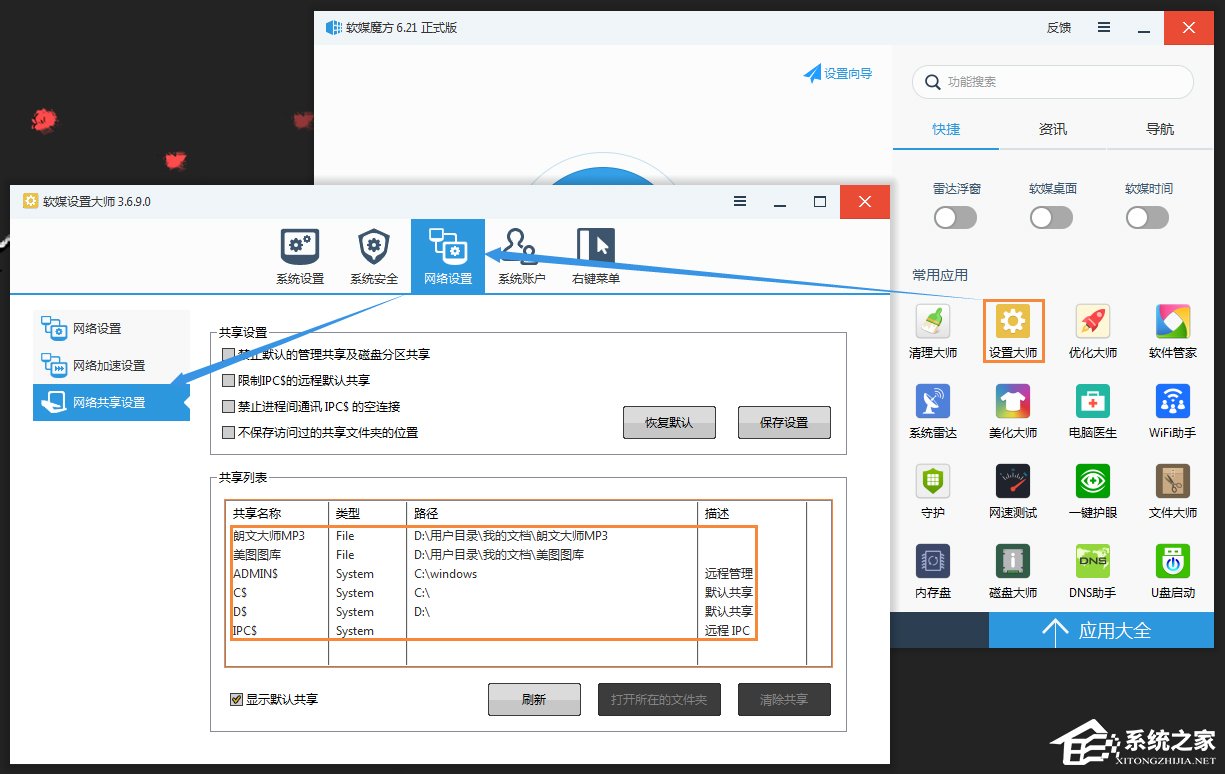Launch 优化大师 from the quick panel
The width and height of the screenshot is (1225, 774).
[x=1091, y=331]
